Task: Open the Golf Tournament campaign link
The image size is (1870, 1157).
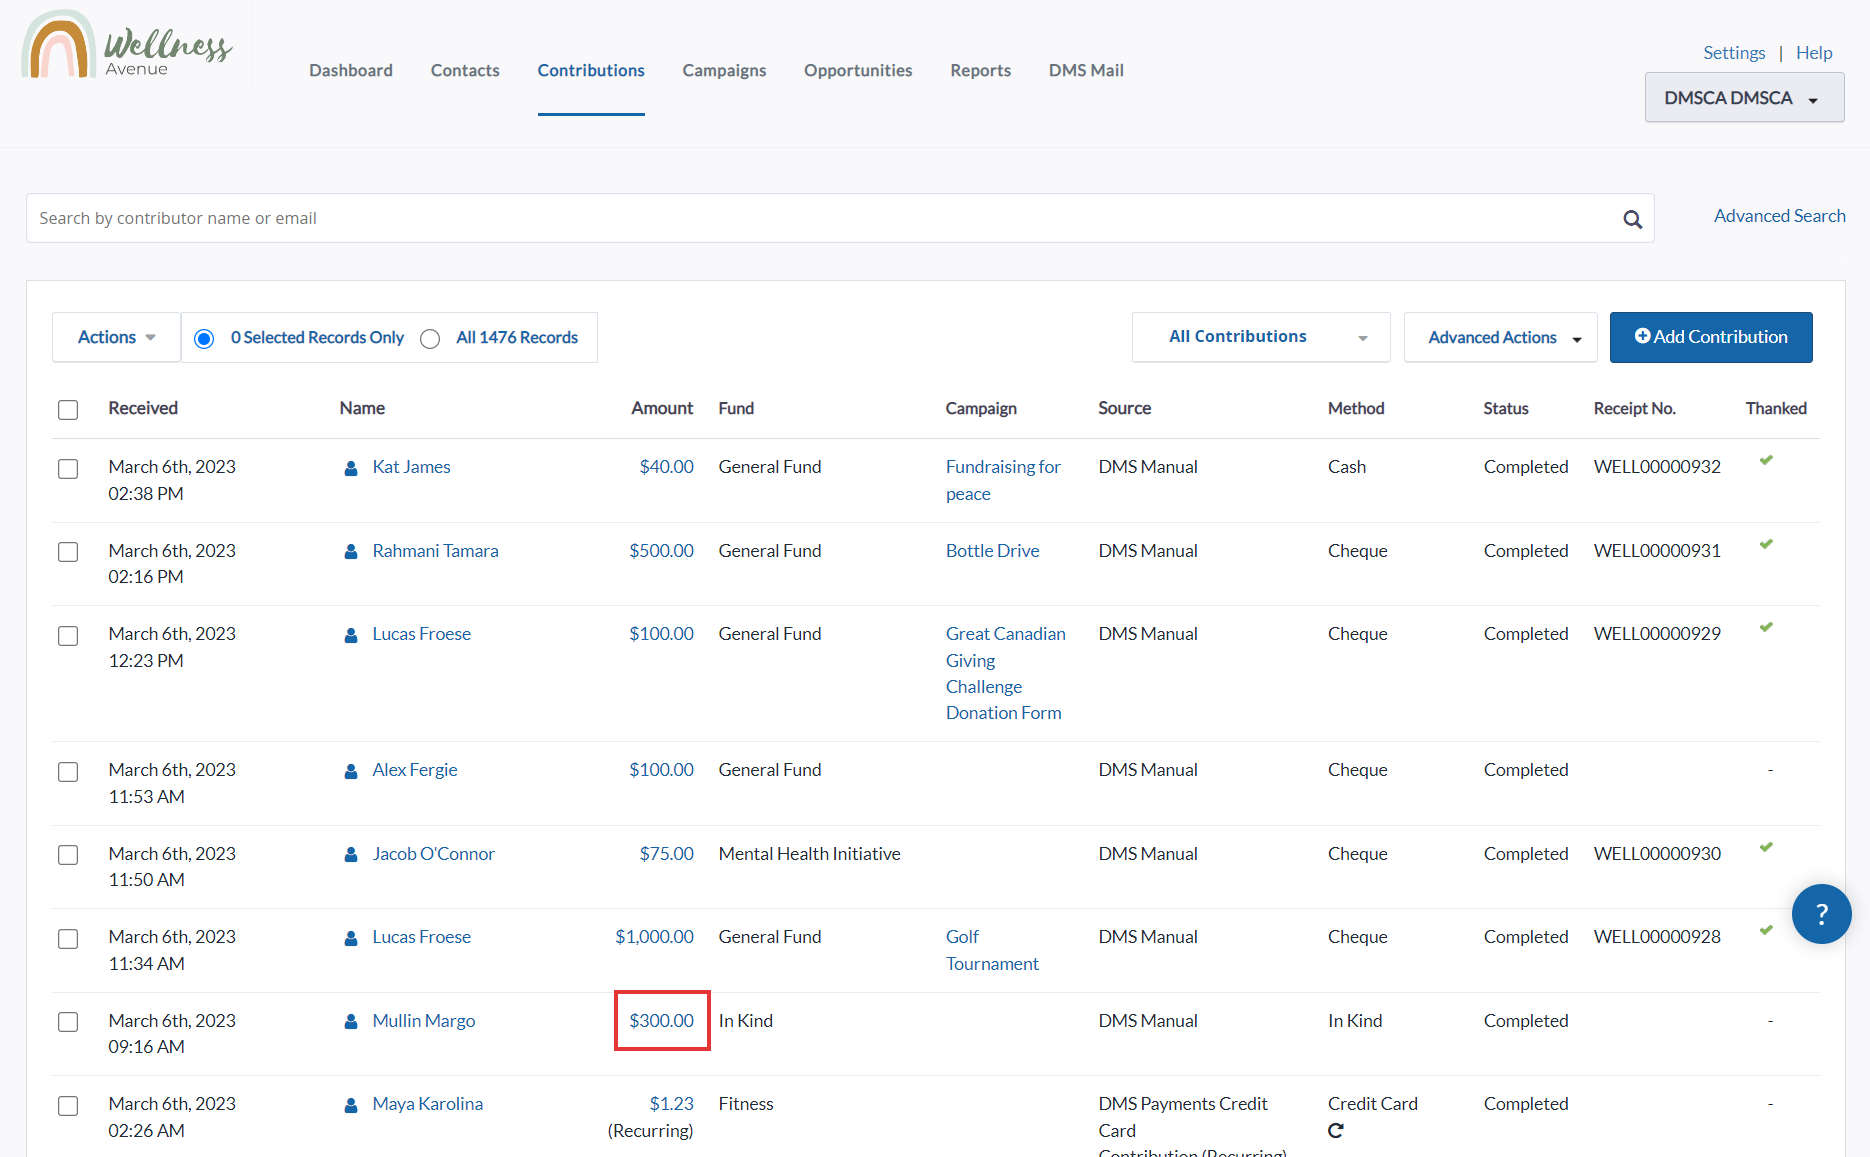Action: point(992,950)
